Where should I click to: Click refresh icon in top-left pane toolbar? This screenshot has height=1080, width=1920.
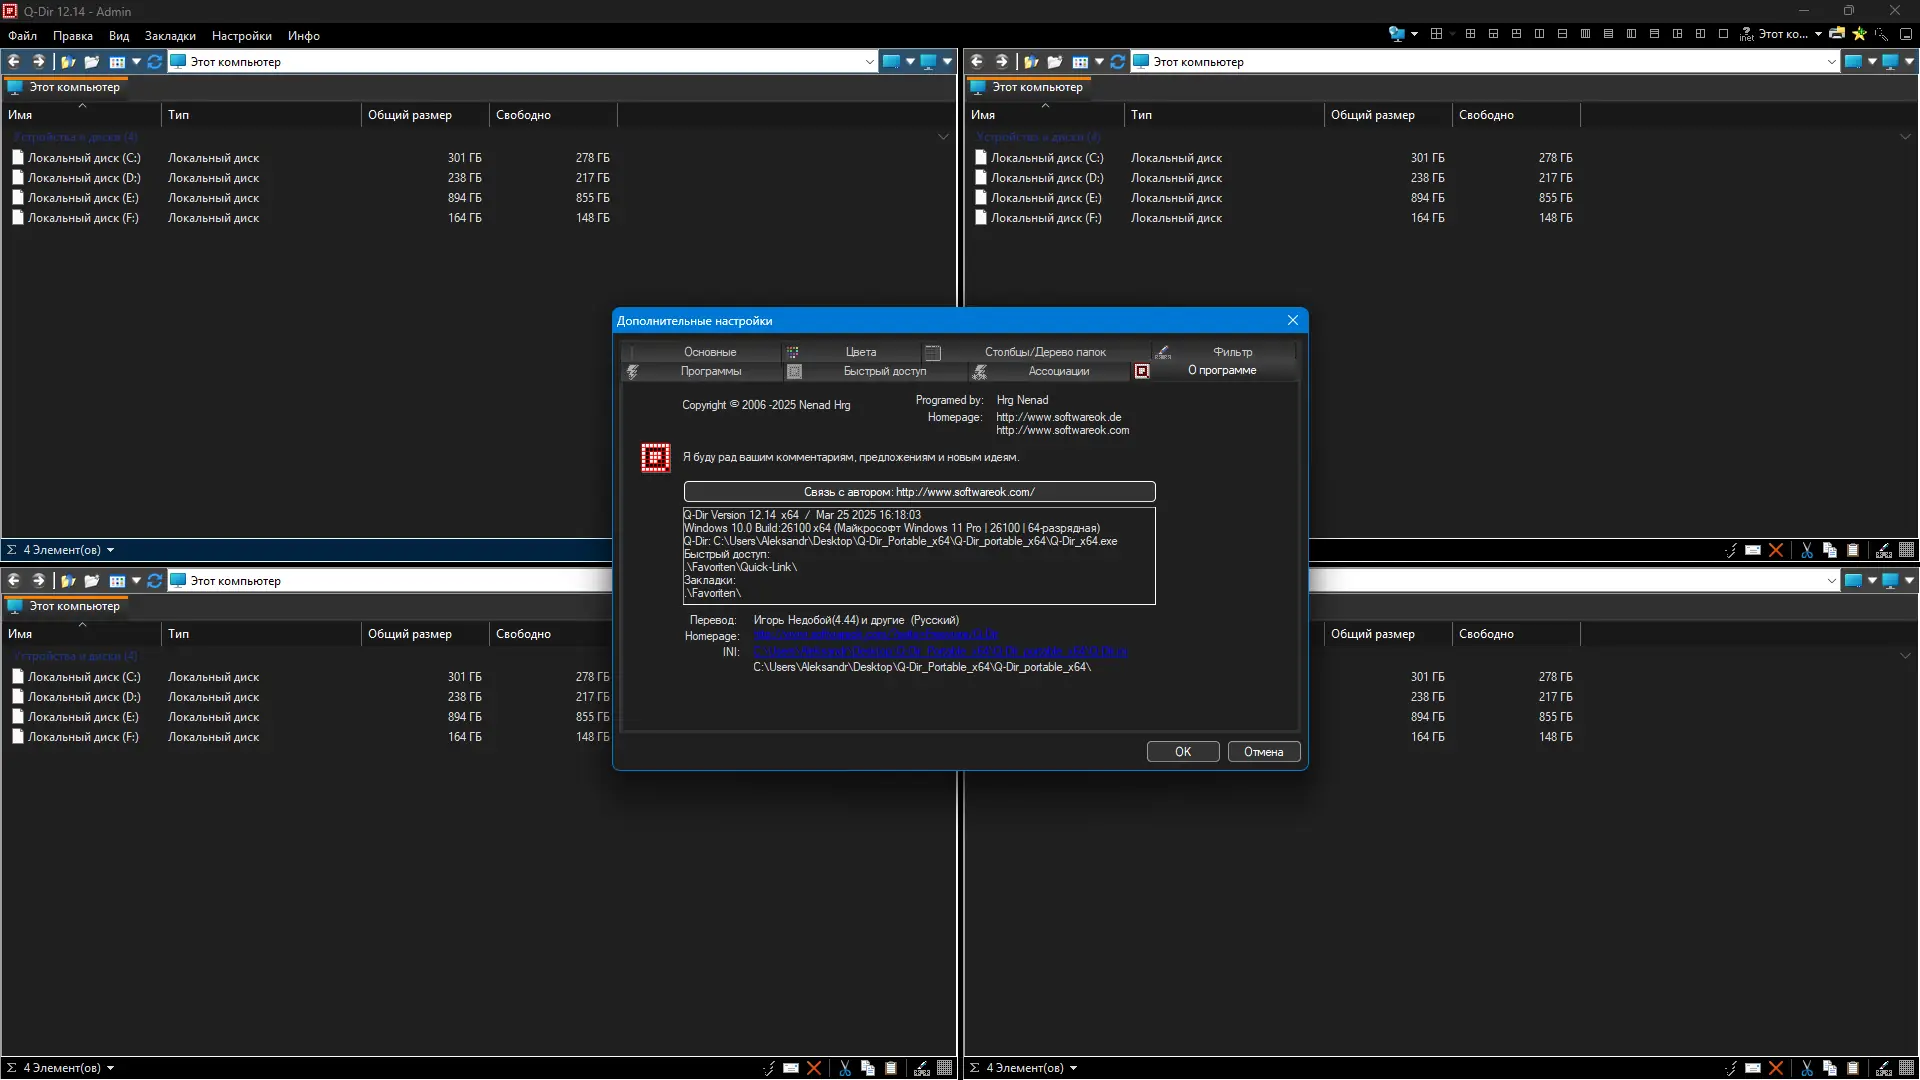point(154,62)
